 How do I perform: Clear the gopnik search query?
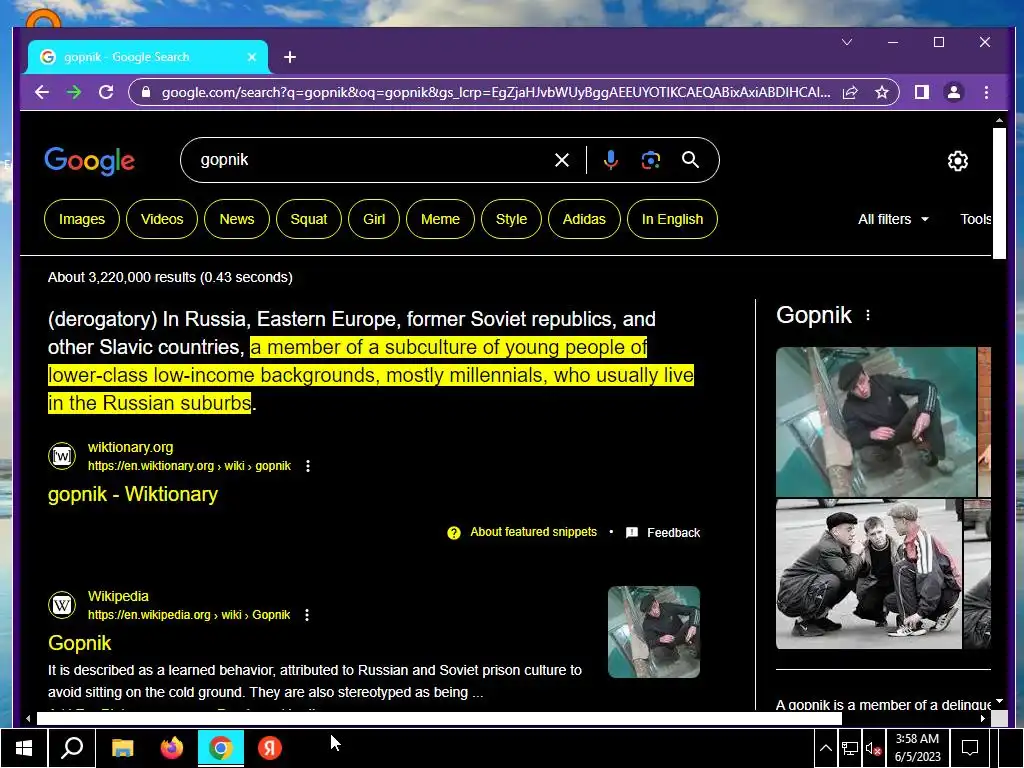coord(562,160)
